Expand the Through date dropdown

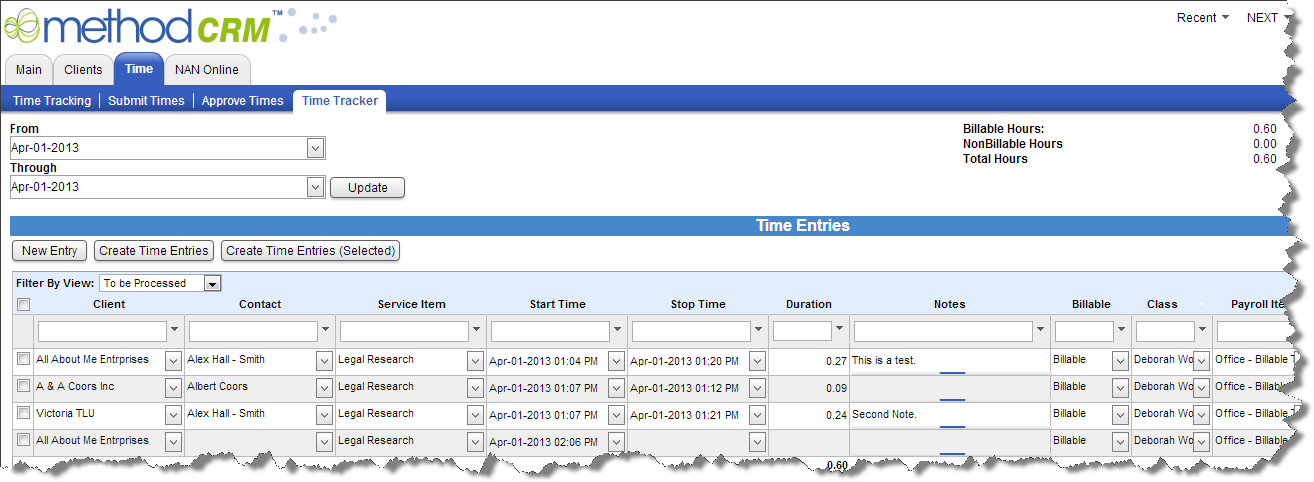315,187
